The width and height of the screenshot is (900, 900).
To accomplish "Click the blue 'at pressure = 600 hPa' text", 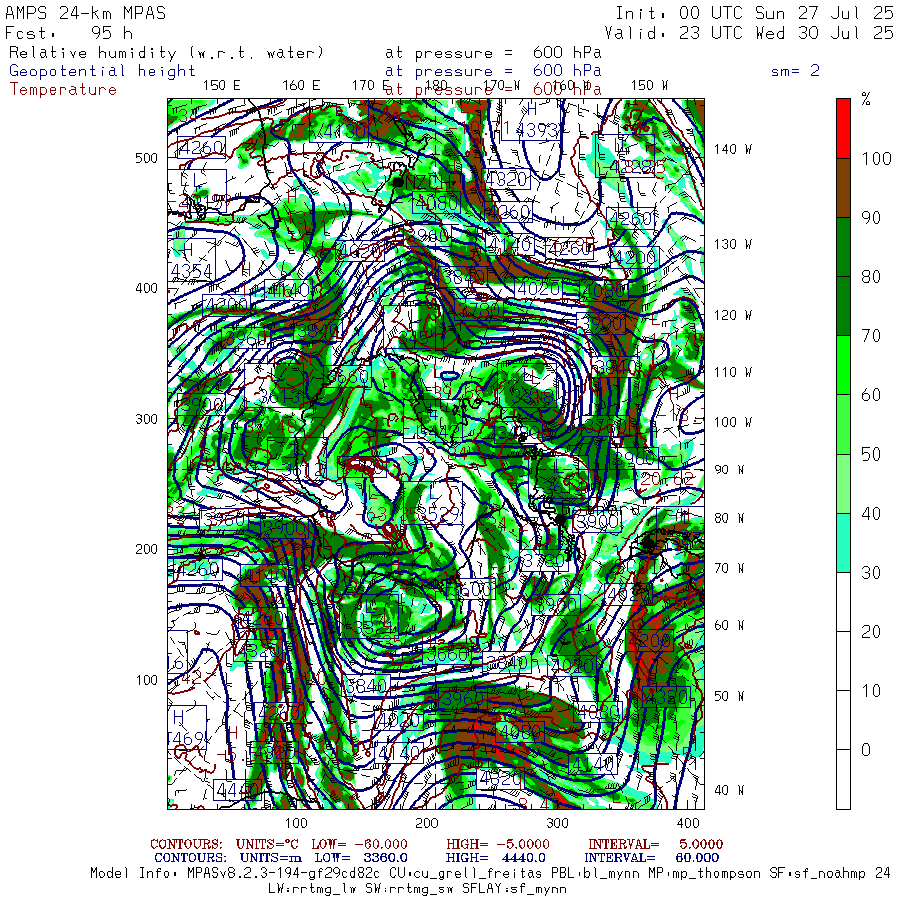I will coord(493,71).
